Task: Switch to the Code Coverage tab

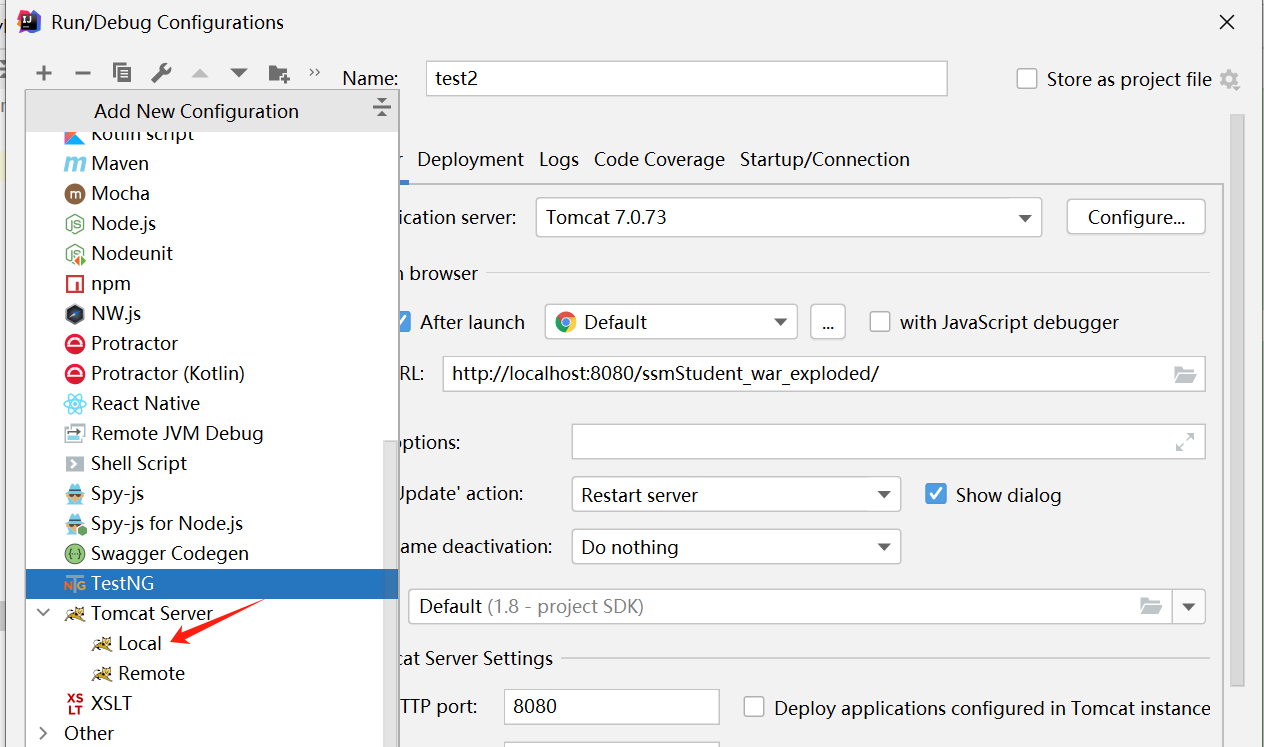Action: 659,159
